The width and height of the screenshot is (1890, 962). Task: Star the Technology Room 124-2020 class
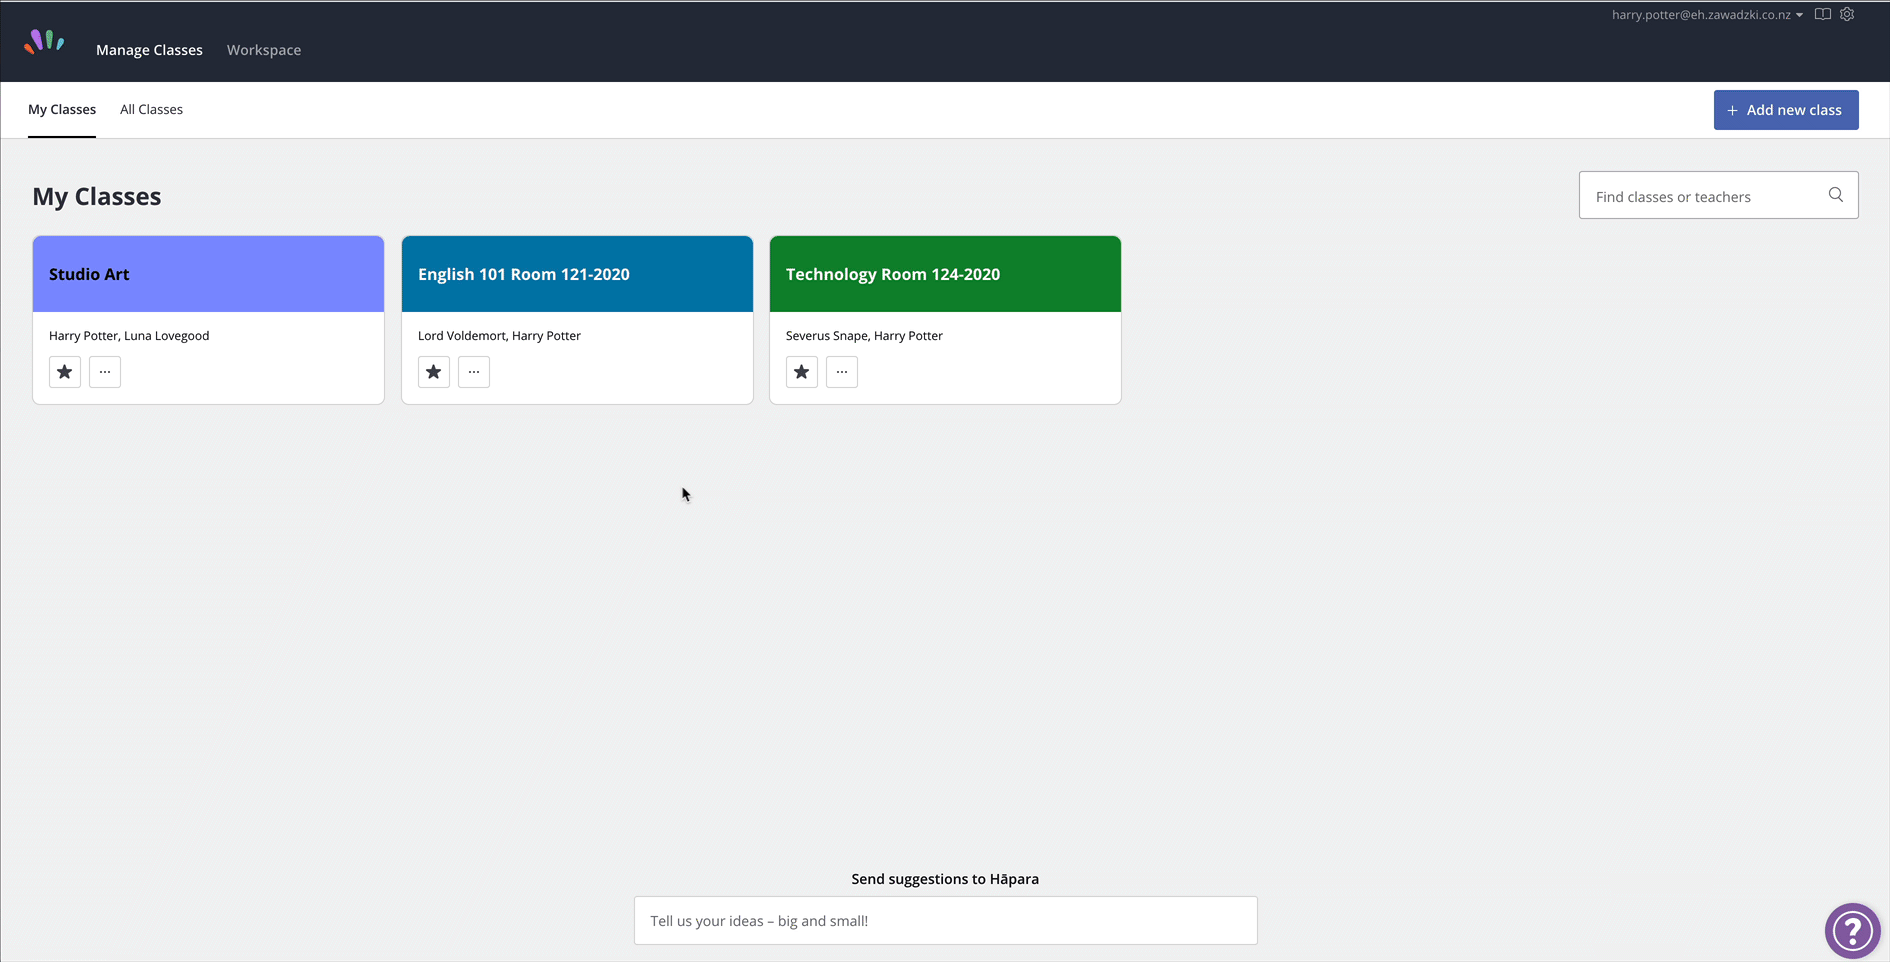(x=802, y=372)
